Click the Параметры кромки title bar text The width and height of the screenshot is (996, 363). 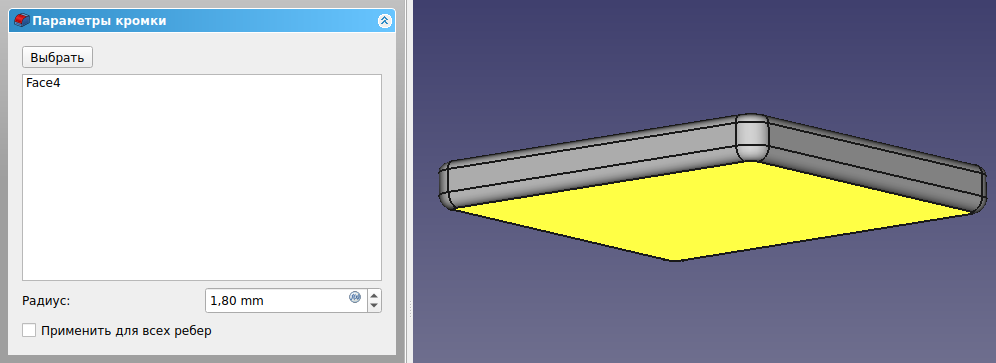pos(99,21)
